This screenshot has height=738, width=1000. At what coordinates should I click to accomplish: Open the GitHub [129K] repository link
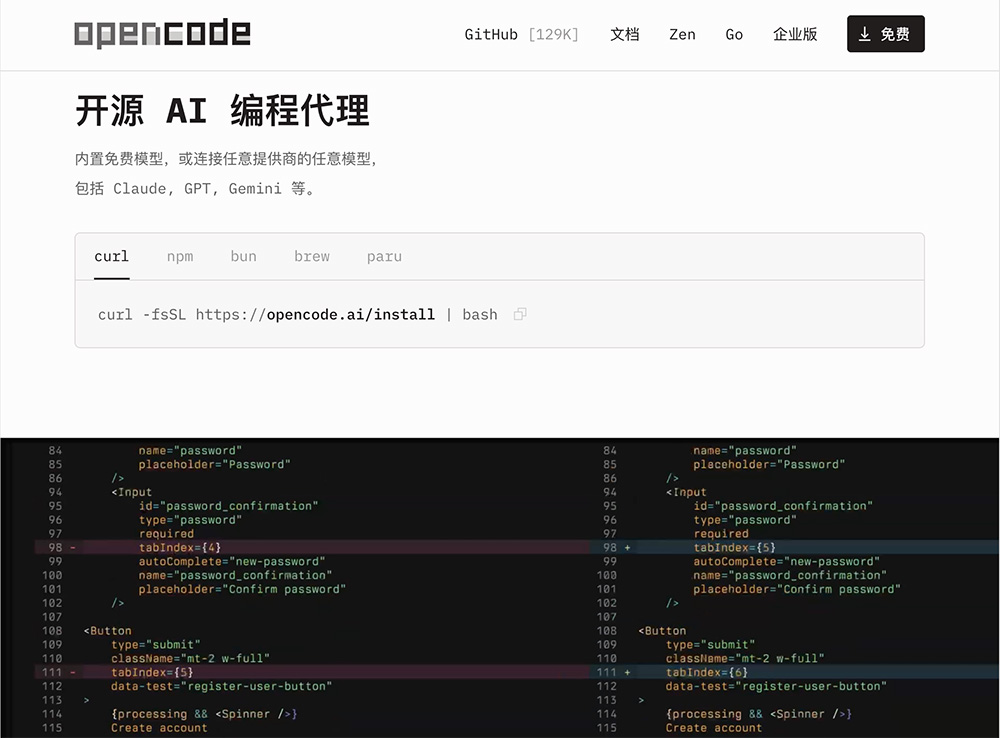click(x=521, y=33)
